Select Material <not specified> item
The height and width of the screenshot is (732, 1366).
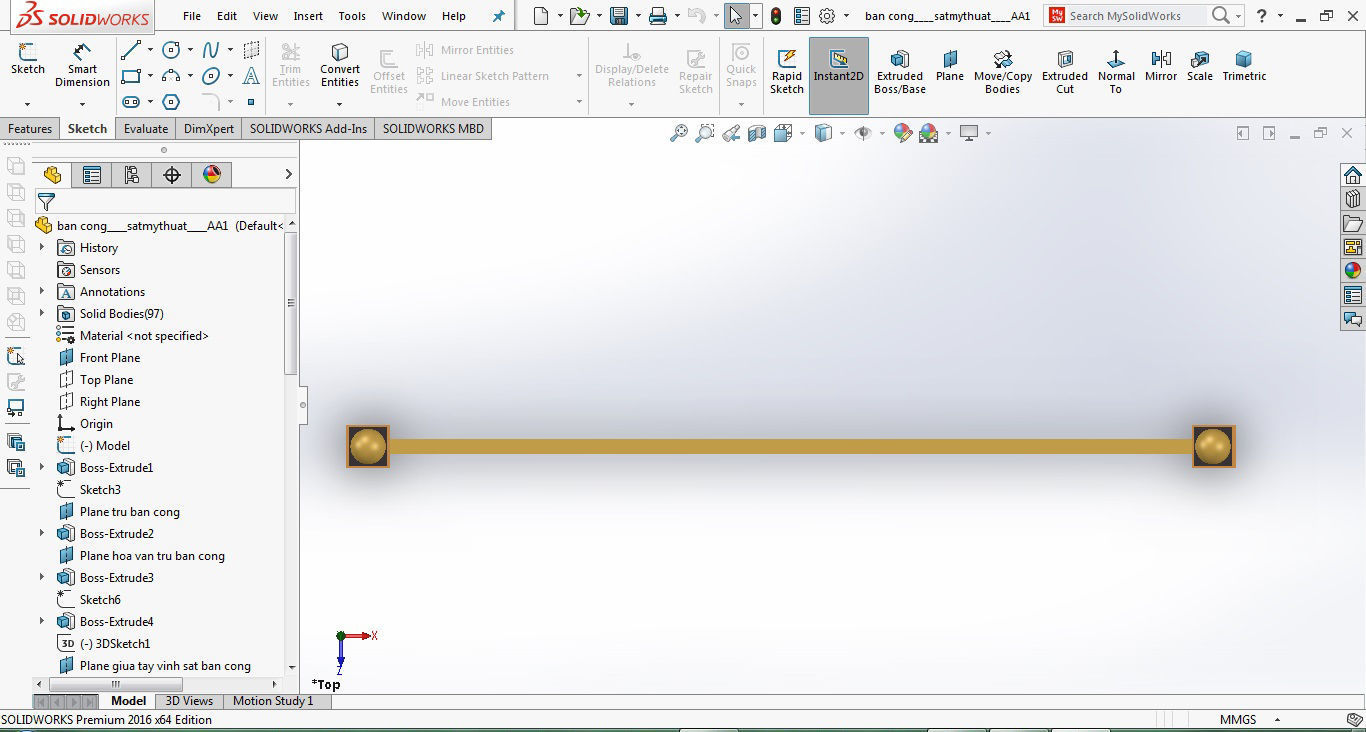144,336
